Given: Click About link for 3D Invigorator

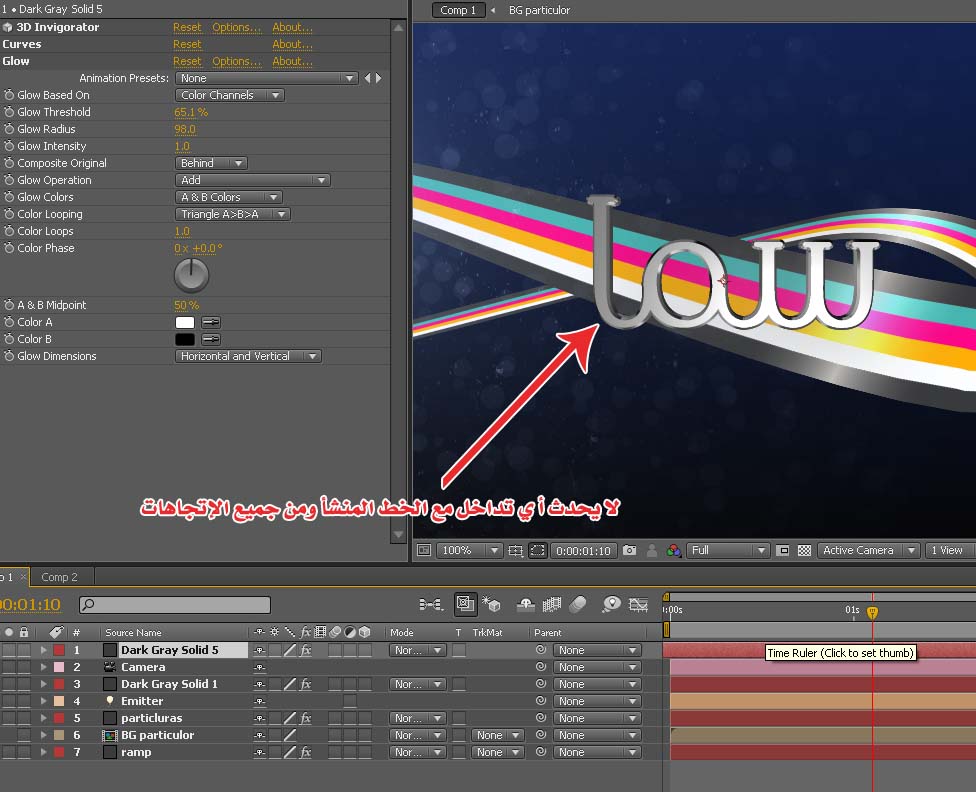Looking at the screenshot, I should (292, 27).
